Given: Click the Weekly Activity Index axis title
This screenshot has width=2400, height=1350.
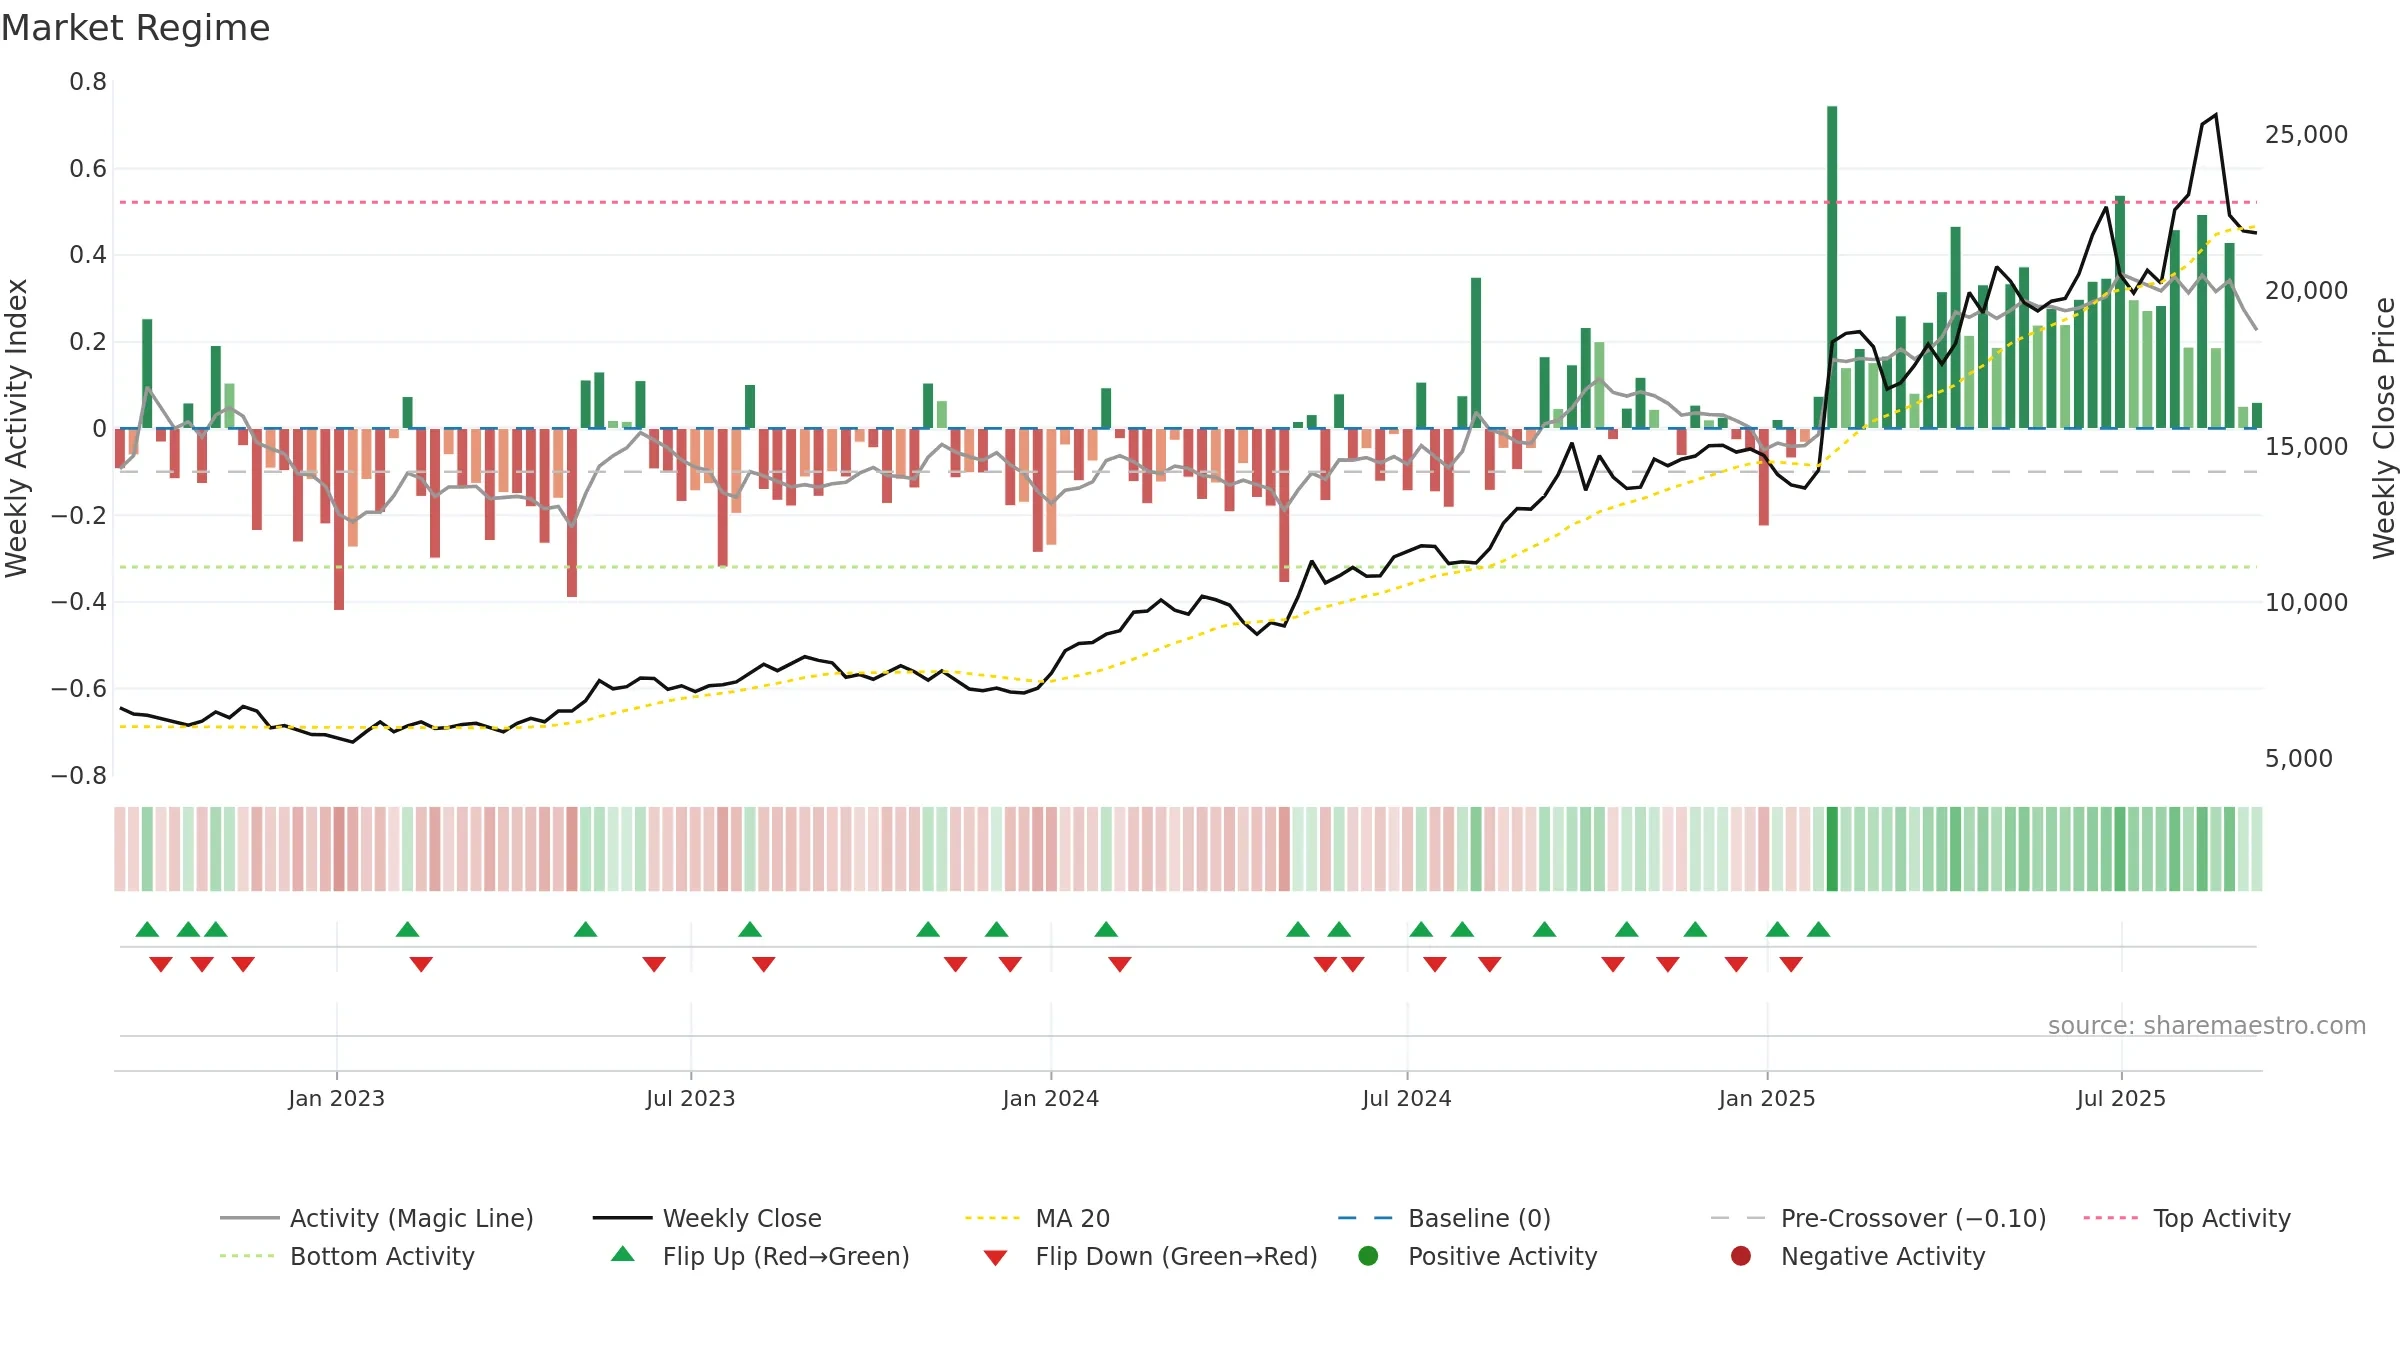Looking at the screenshot, I should click(17, 428).
